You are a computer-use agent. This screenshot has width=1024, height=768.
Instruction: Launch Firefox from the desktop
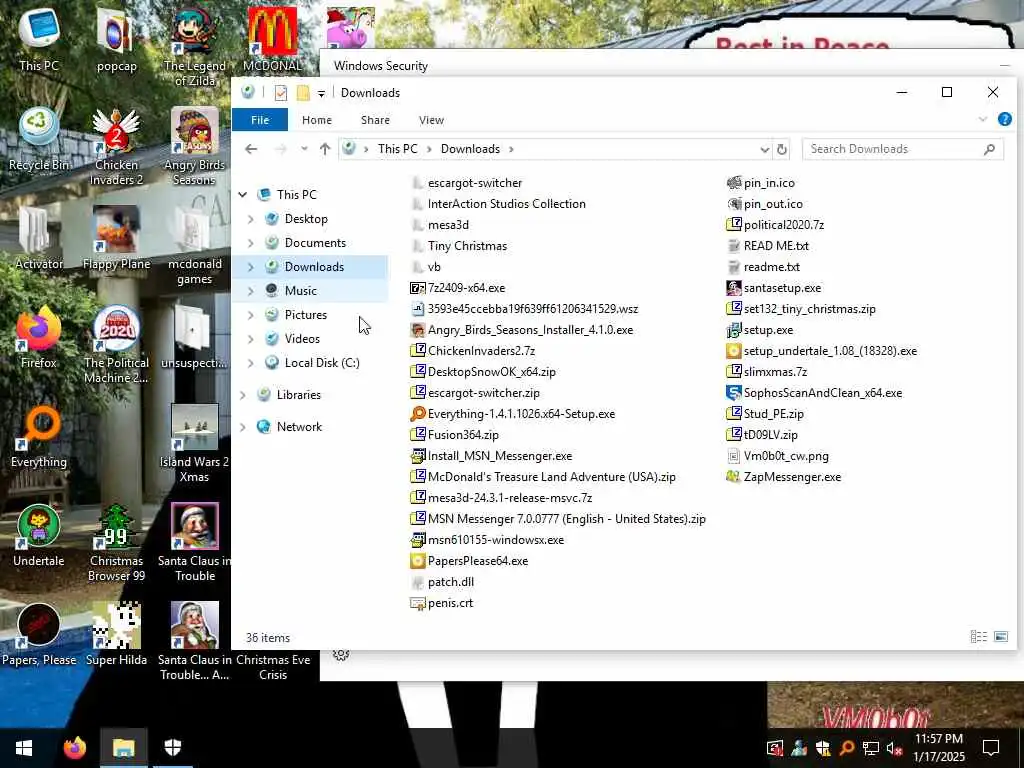pyautogui.click(x=39, y=337)
